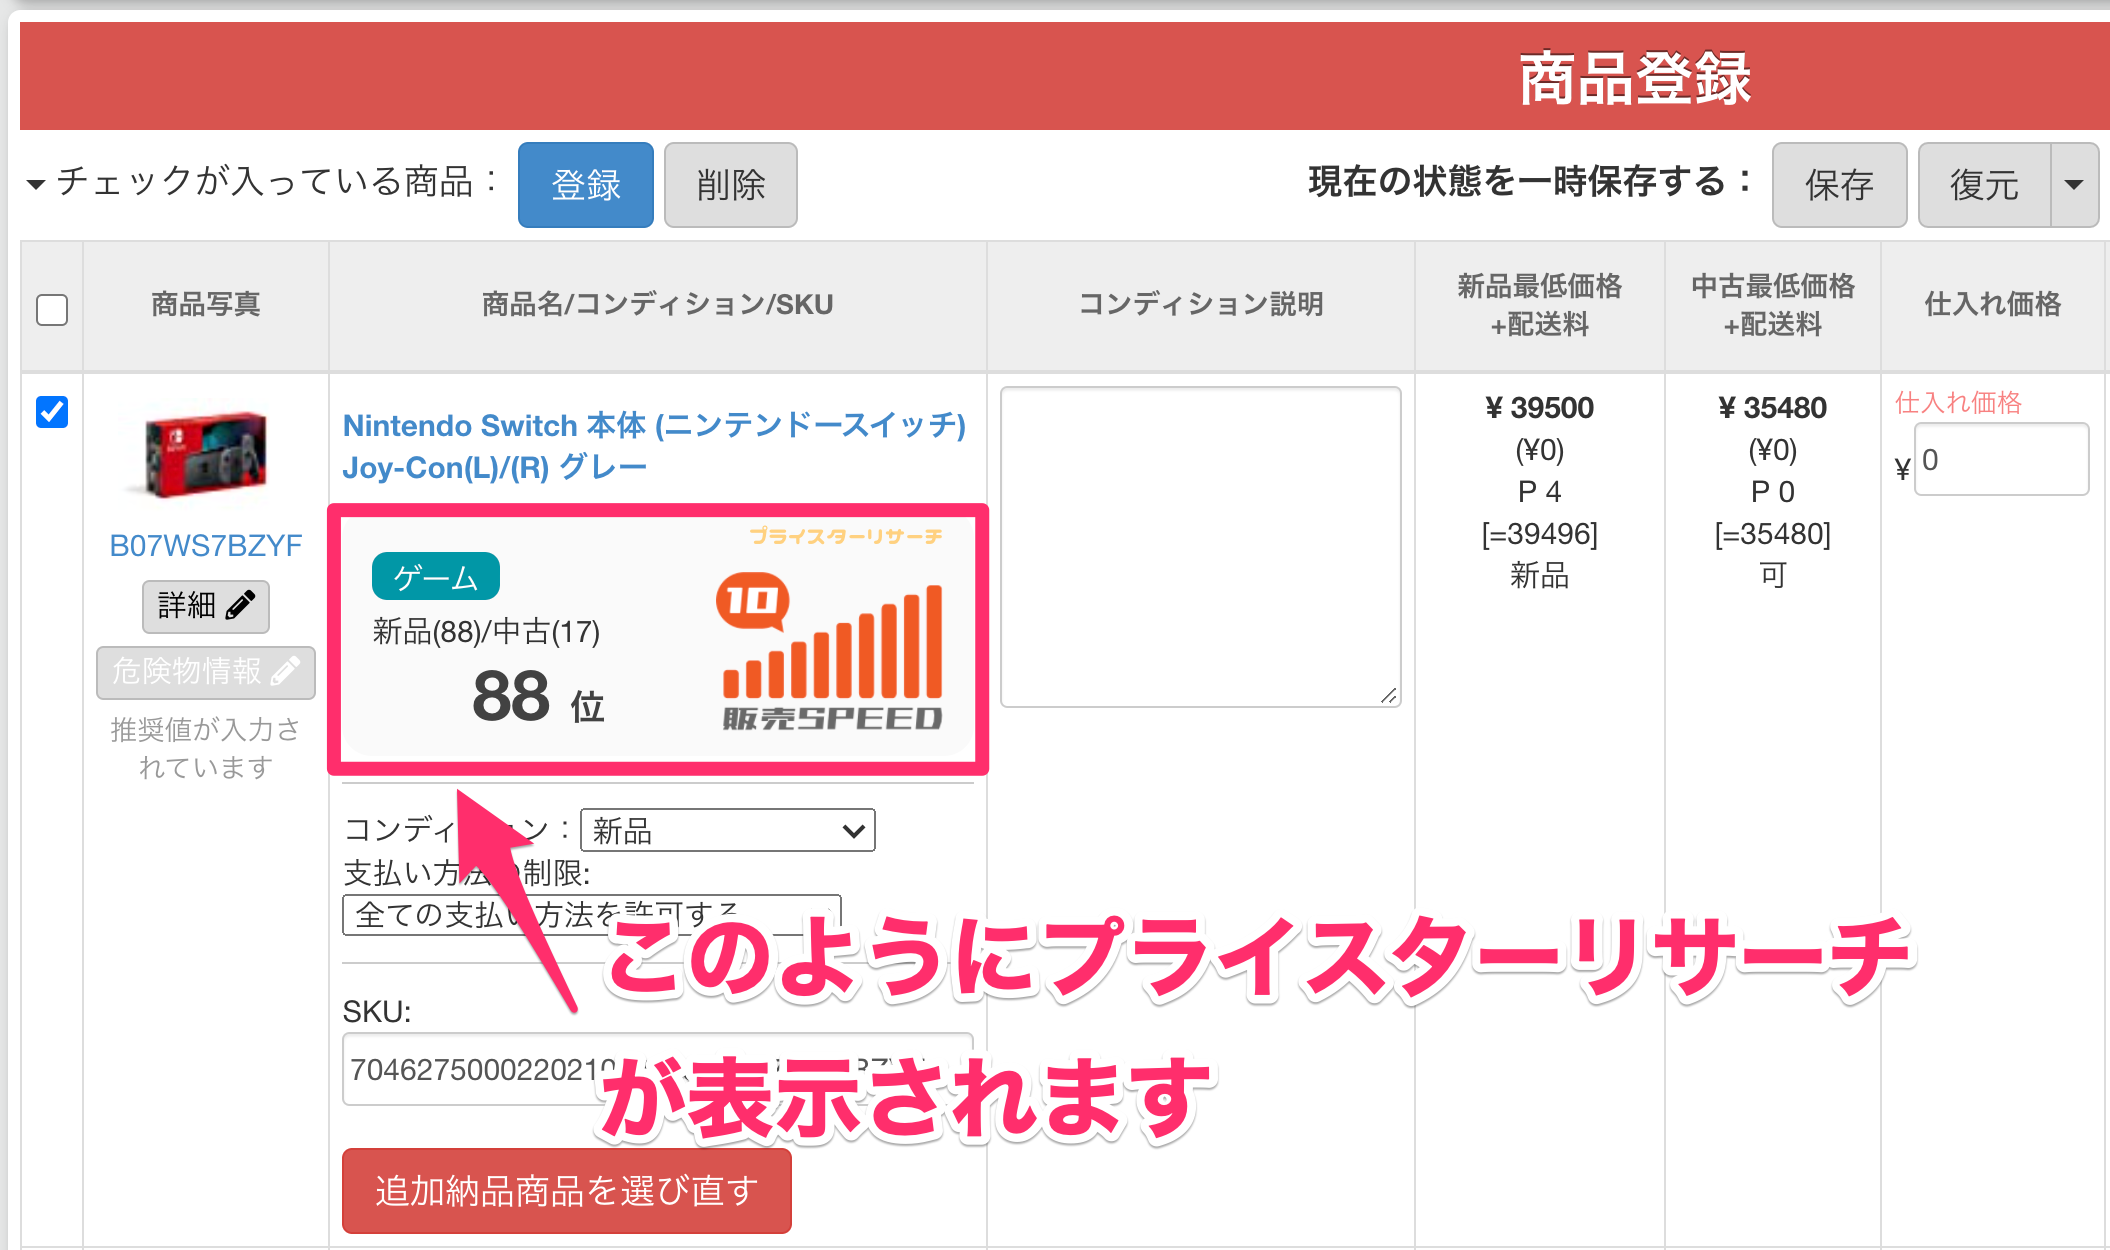The image size is (2110, 1250).
Task: Click the コンディション説明 text area
Action: [x=1200, y=547]
